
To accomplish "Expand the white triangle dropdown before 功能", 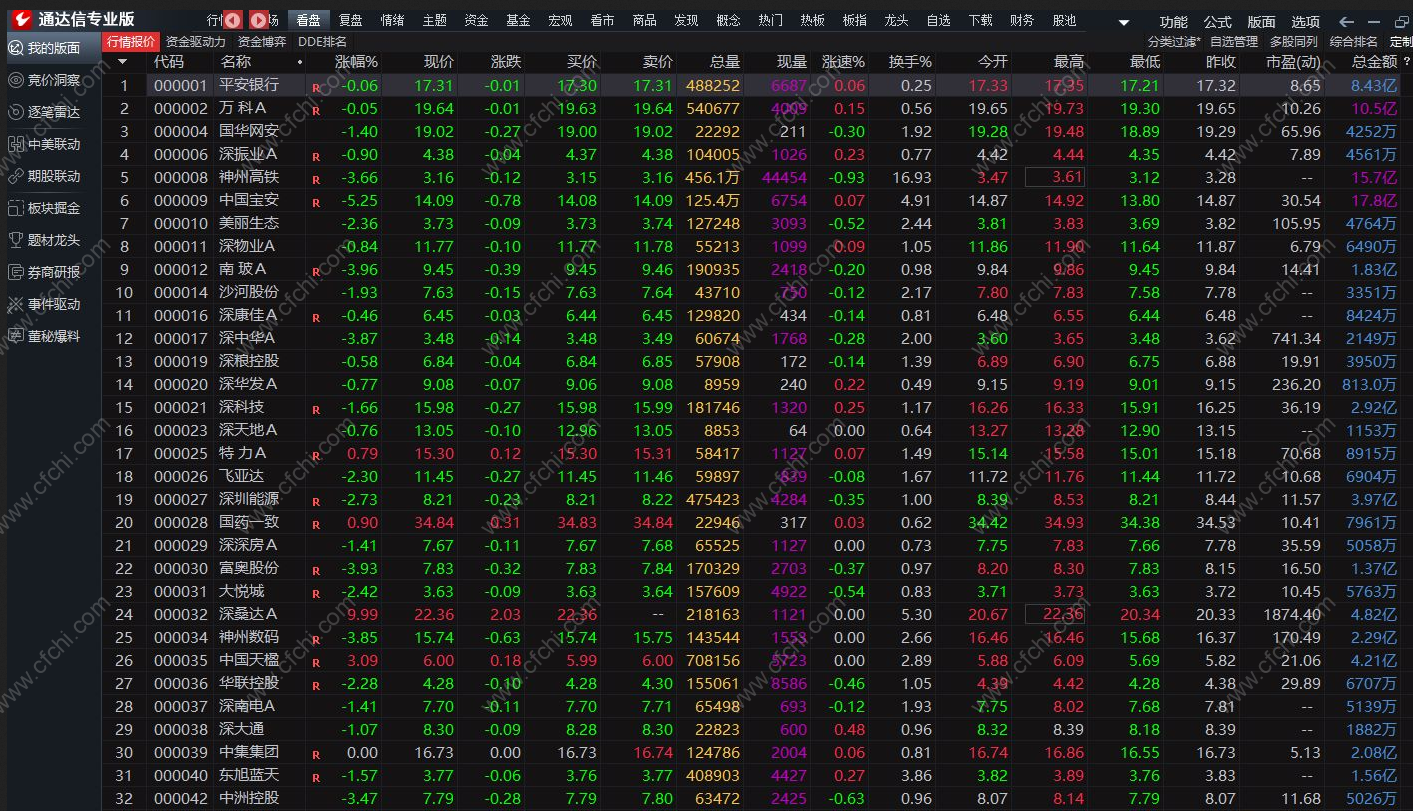I will (1124, 22).
